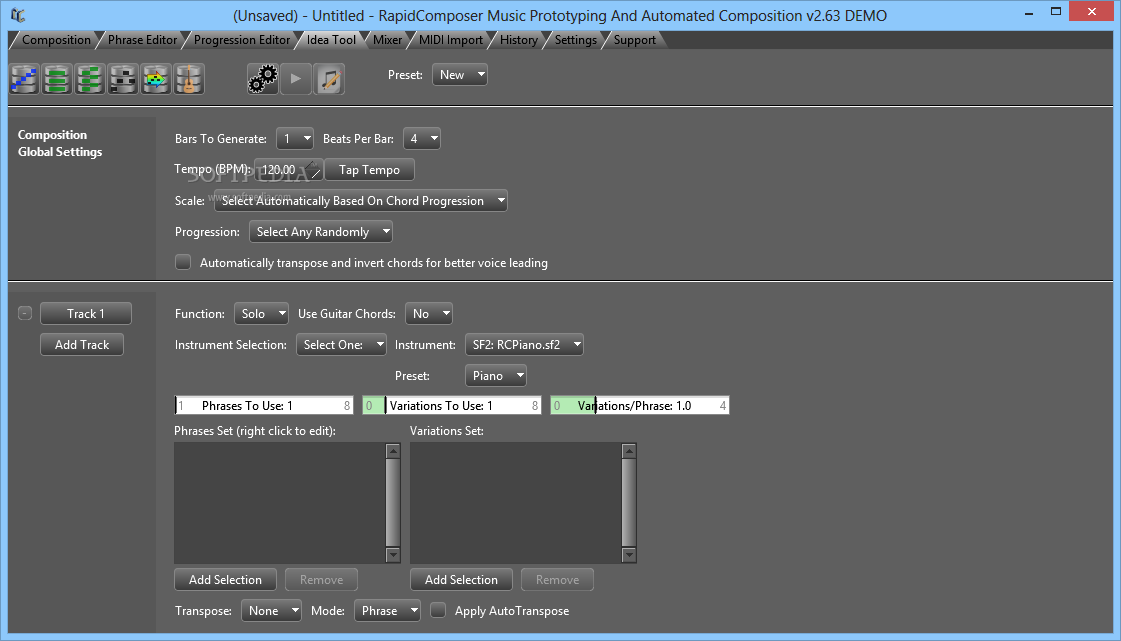Open the Transpose None dropdown

271,610
